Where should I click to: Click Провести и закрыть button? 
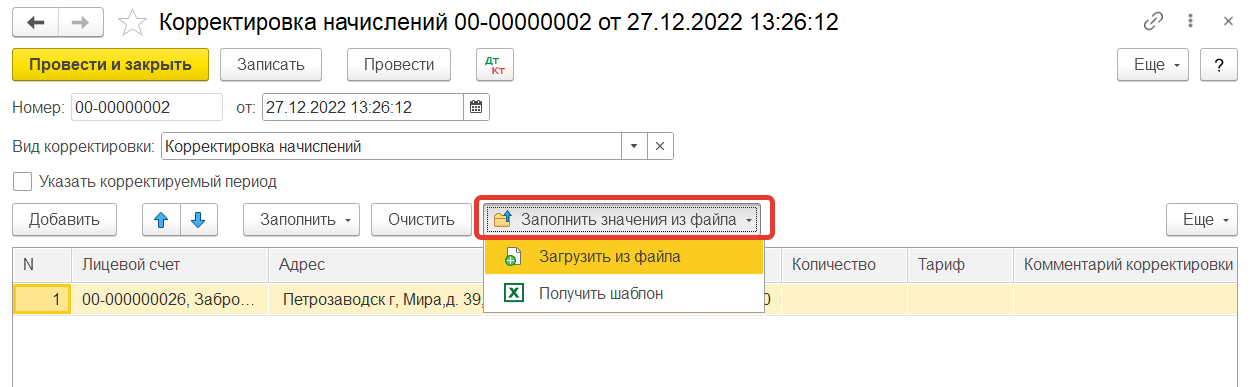coord(110,64)
